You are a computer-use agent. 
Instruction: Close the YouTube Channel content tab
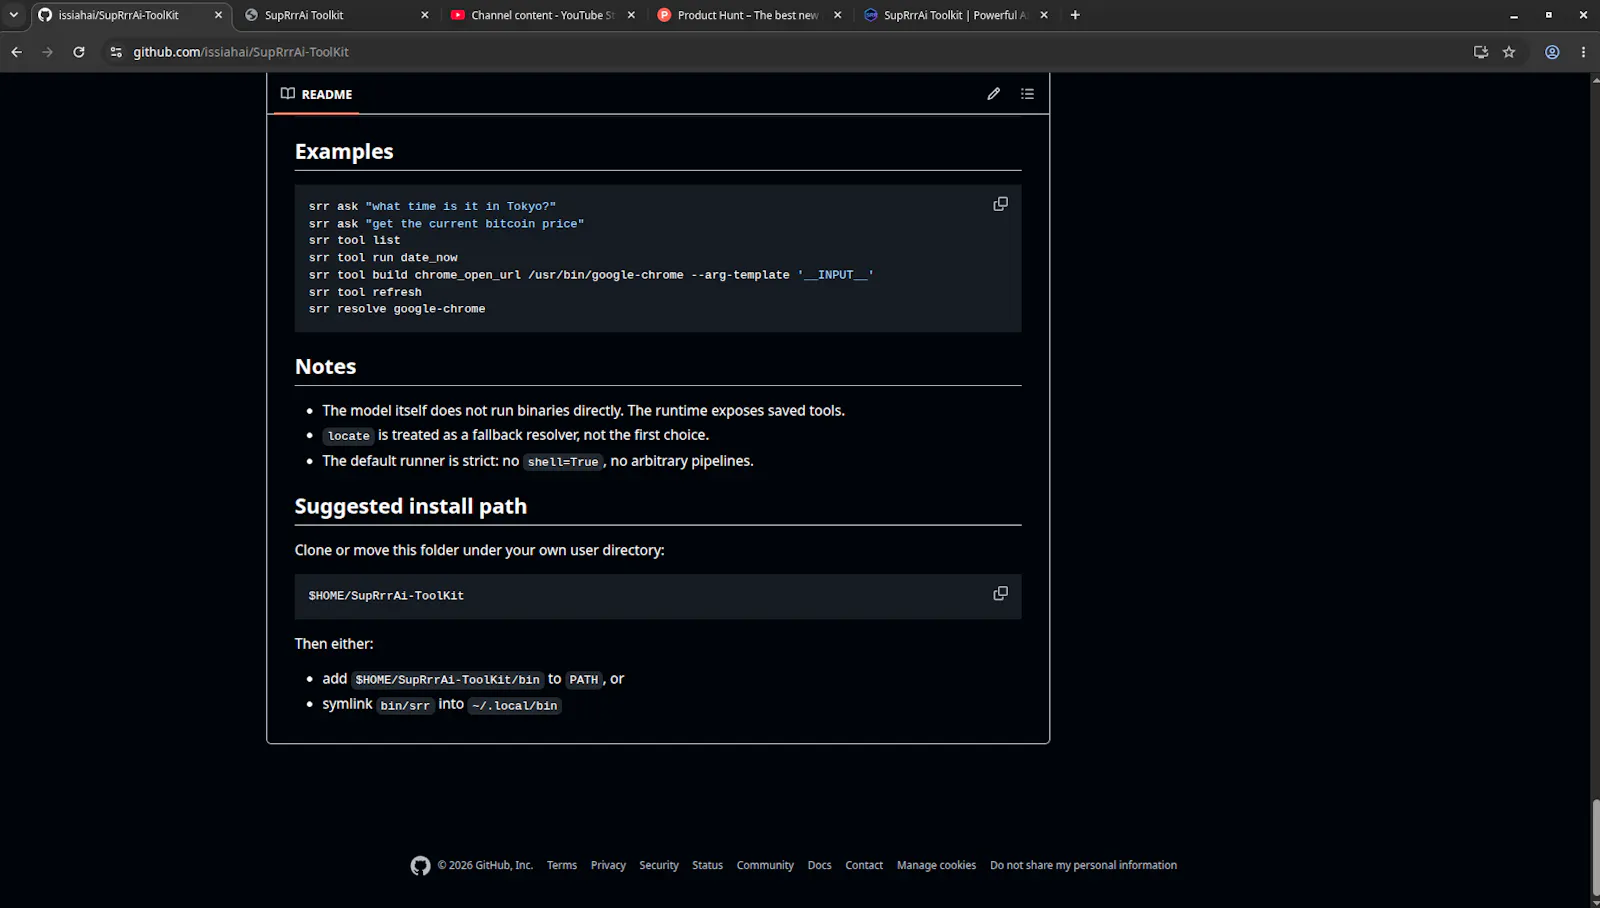pyautogui.click(x=631, y=15)
